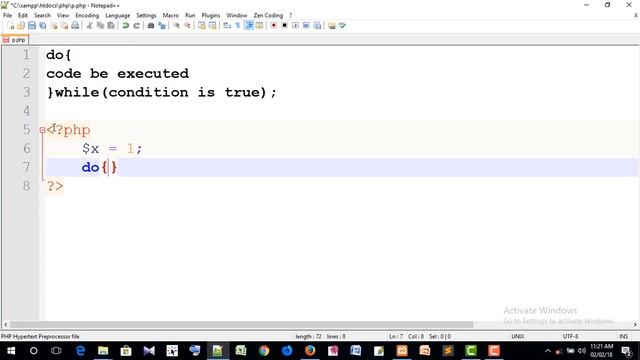Image resolution: width=640 pixels, height=360 pixels.
Task: Open the Settings menu
Action: 146,16
